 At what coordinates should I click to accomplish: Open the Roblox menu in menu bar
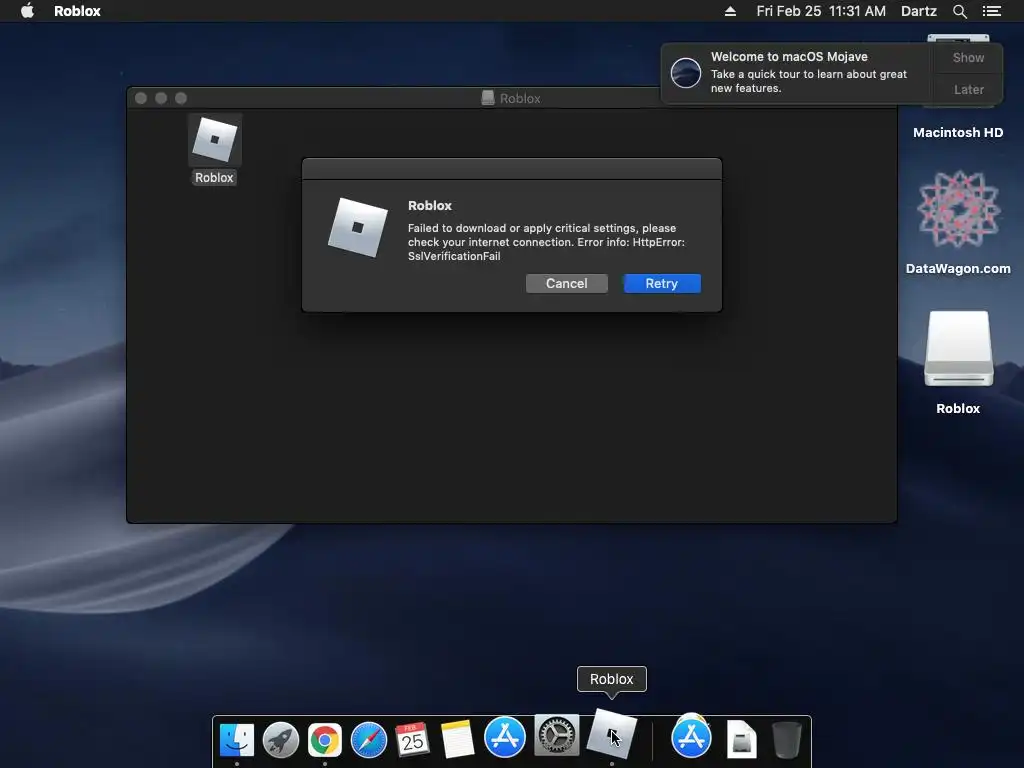(x=77, y=11)
